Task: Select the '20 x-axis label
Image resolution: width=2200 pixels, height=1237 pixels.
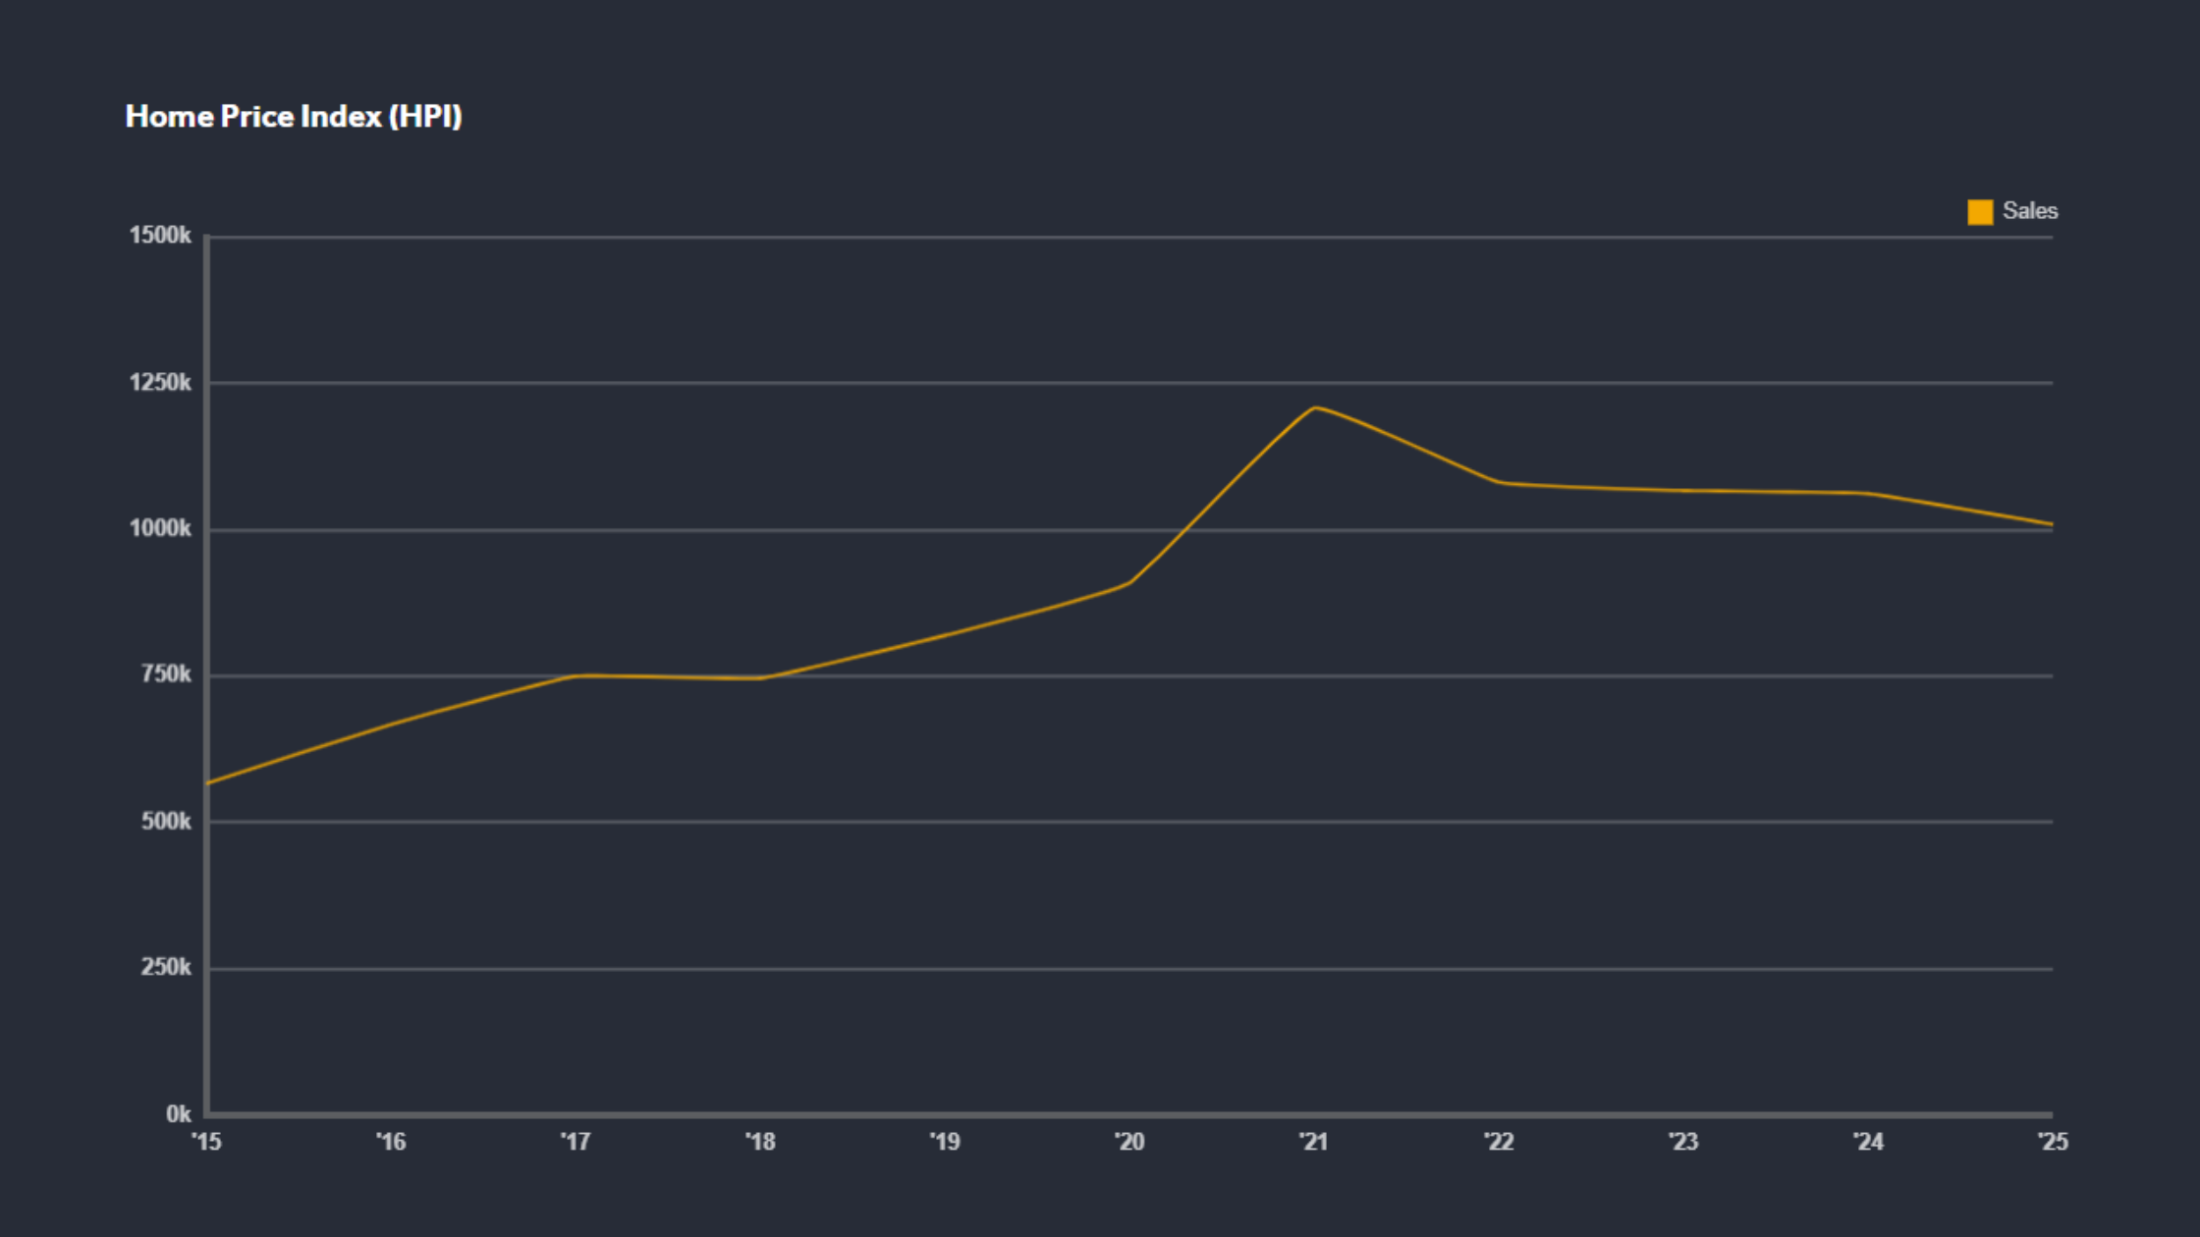Action: click(1129, 1142)
